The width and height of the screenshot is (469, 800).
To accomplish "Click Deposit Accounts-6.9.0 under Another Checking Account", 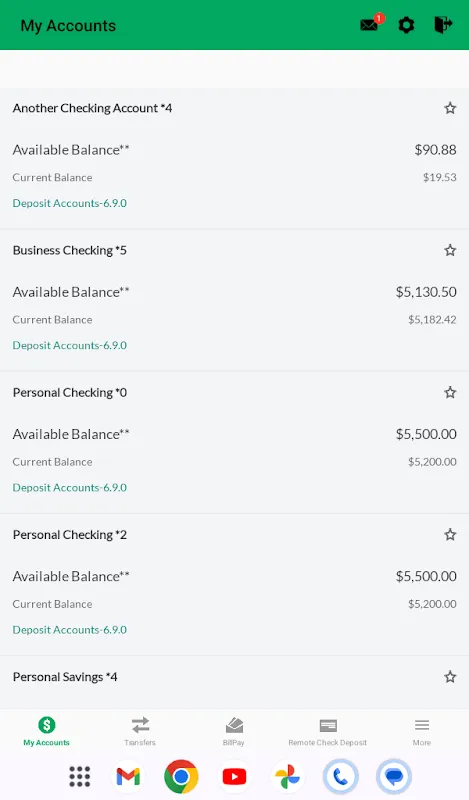I will click(70, 203).
